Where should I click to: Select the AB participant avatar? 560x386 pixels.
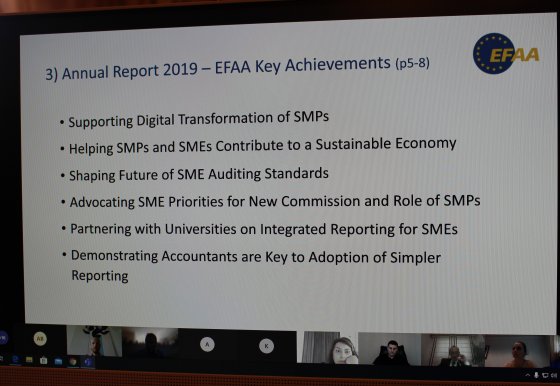pyautogui.click(x=40, y=339)
